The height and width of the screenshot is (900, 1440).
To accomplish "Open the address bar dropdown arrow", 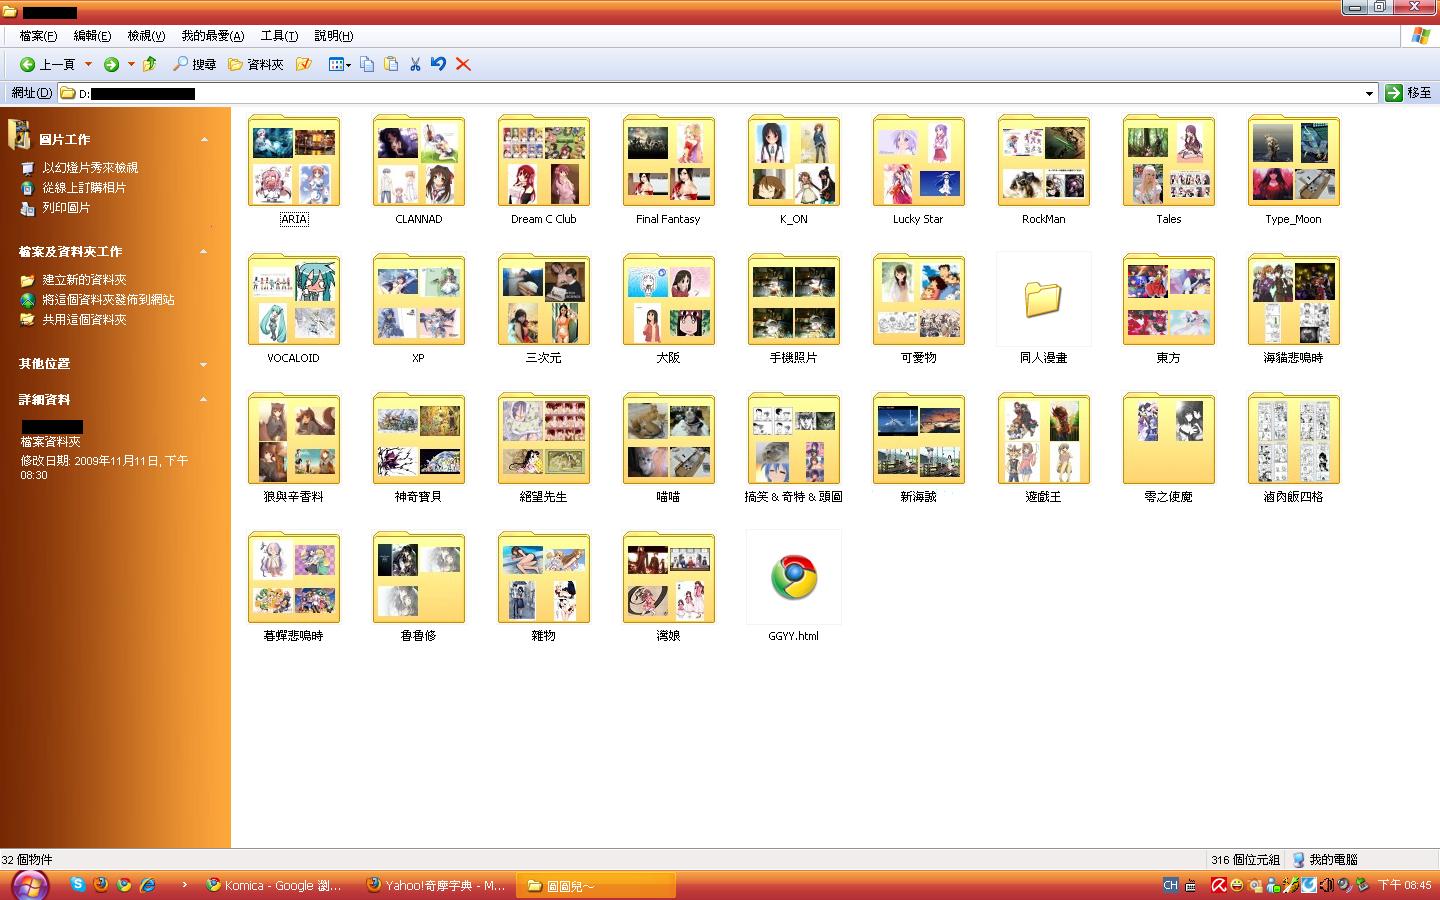I will (1369, 93).
